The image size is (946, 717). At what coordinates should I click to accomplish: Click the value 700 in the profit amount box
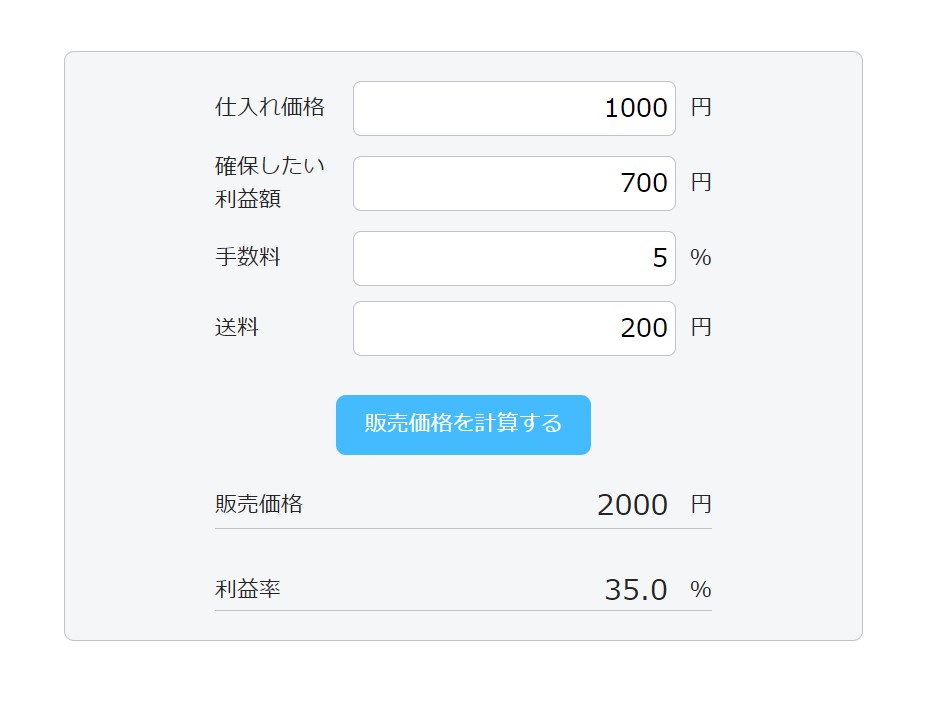click(x=648, y=182)
